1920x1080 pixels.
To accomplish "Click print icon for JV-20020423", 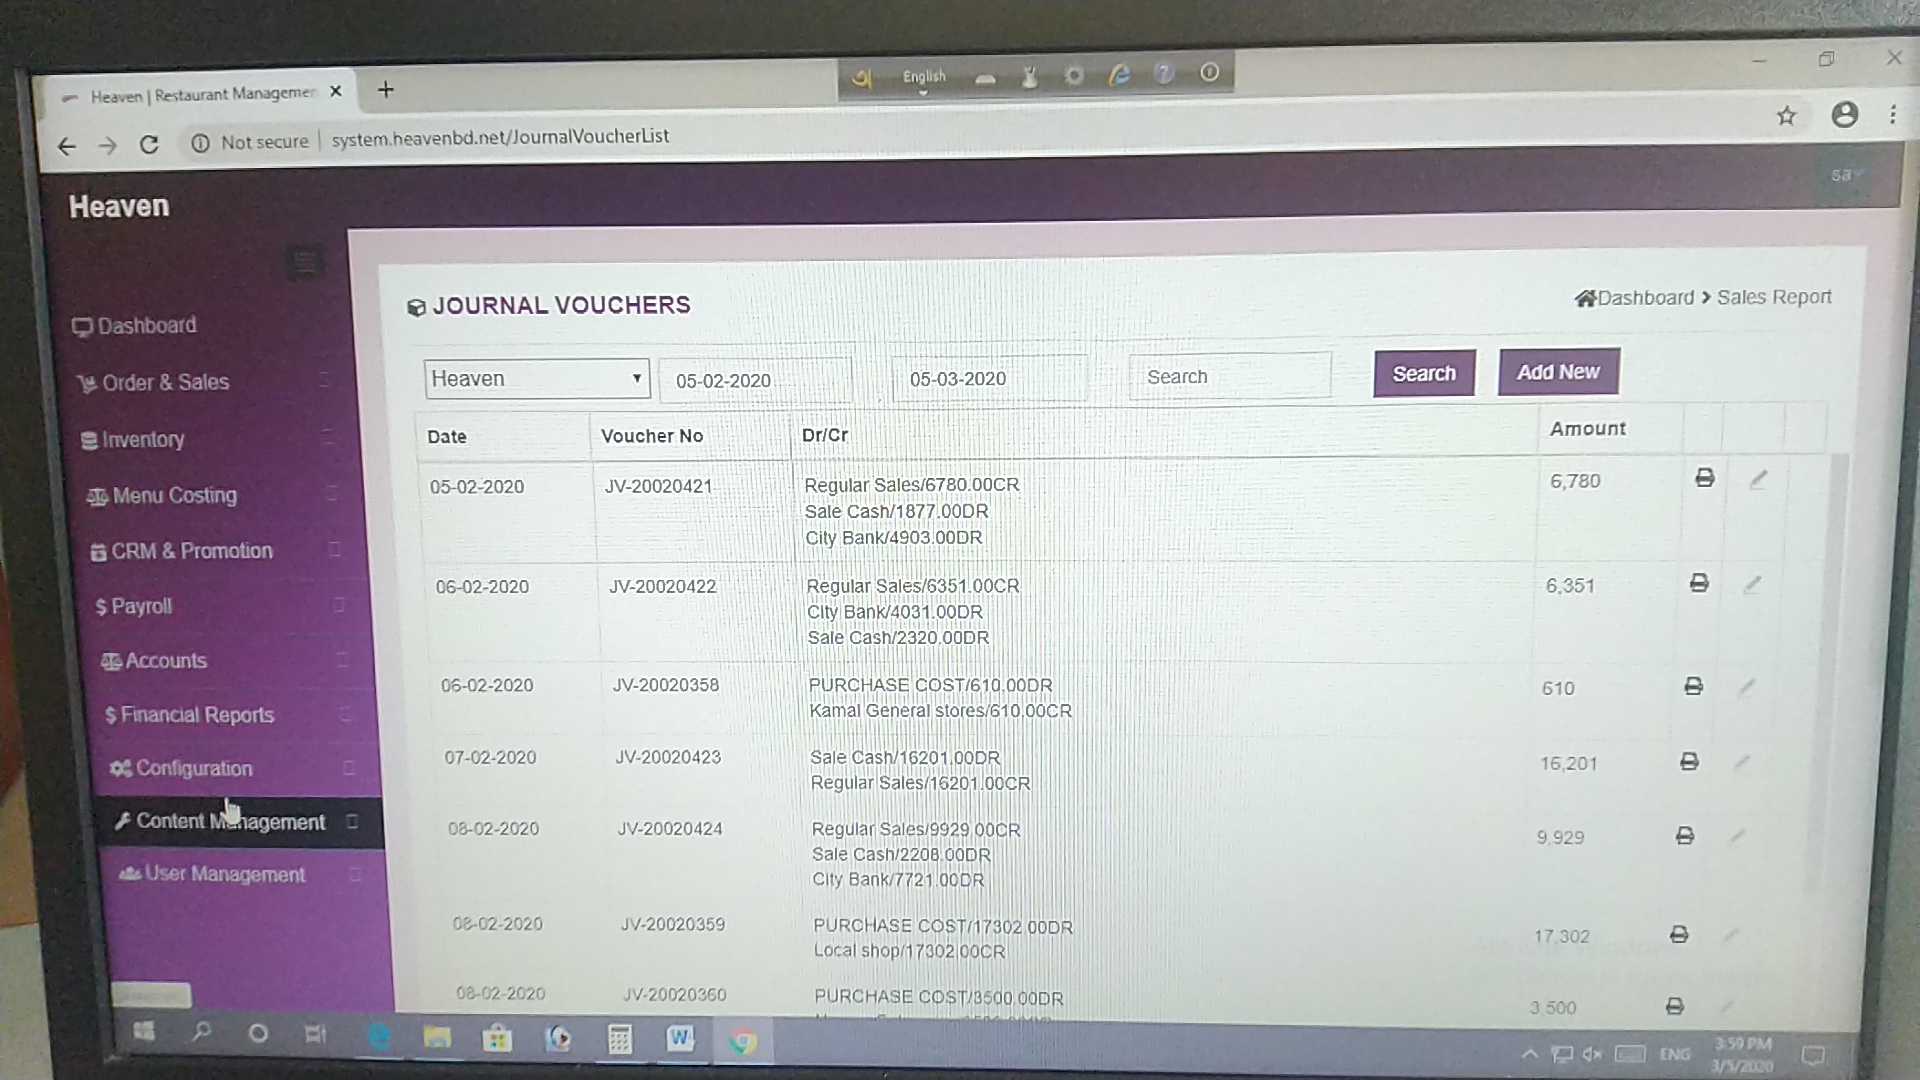I will tap(1689, 762).
